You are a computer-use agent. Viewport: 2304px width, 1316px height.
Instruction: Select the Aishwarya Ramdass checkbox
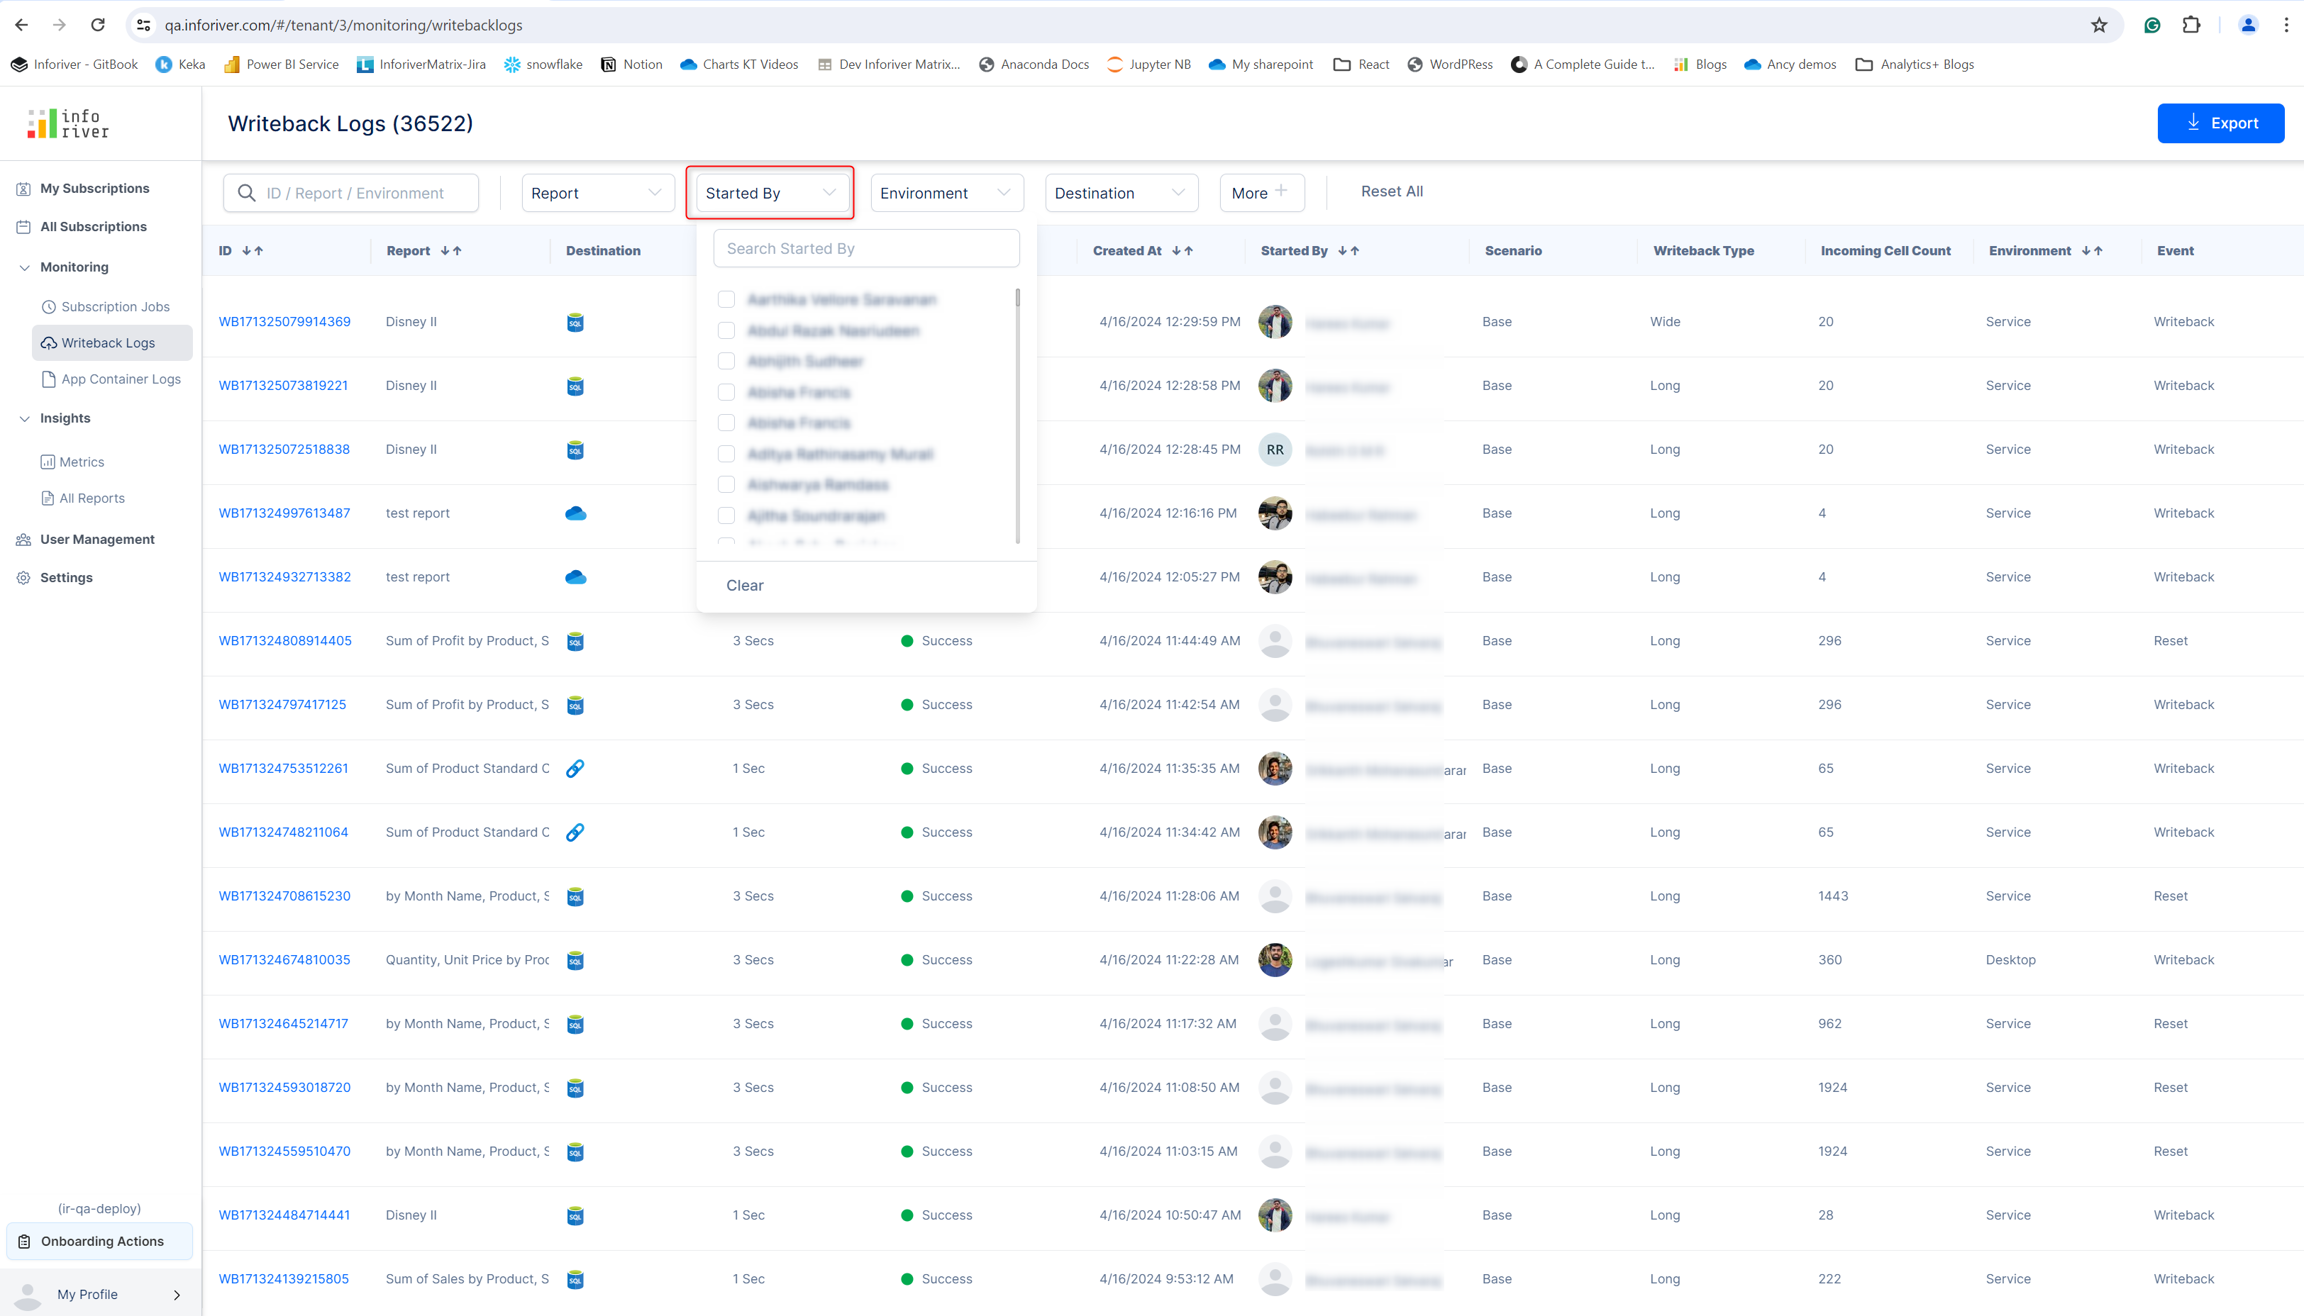click(726, 485)
